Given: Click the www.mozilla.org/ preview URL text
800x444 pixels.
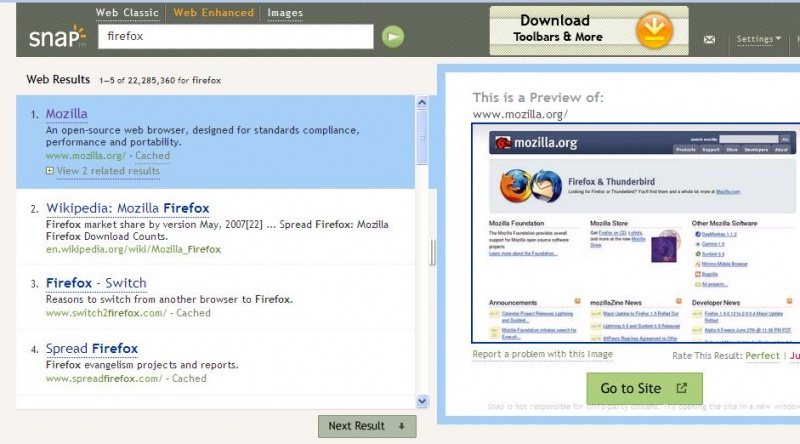Looking at the screenshot, I should coord(520,114).
